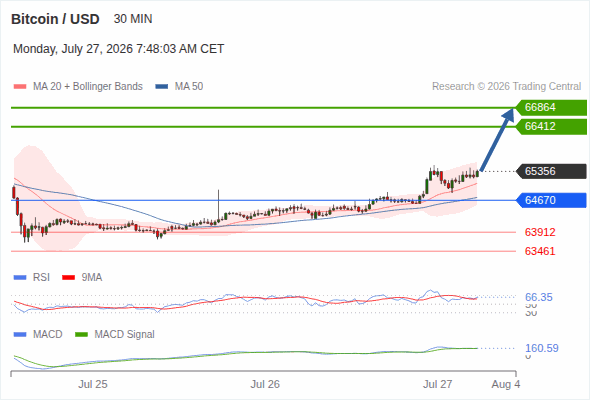Screen dimensions: 590x400
Task: Click the MA 20 + Bollinger Bands legend text
Action: click(88, 87)
